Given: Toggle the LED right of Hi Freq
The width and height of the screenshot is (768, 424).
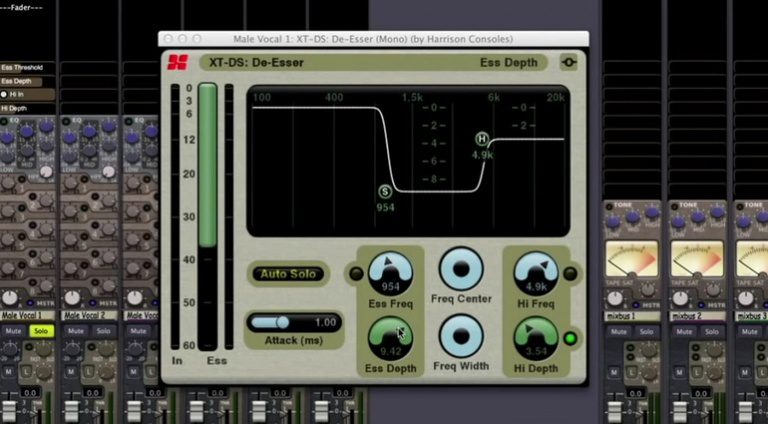Looking at the screenshot, I should click(573, 272).
